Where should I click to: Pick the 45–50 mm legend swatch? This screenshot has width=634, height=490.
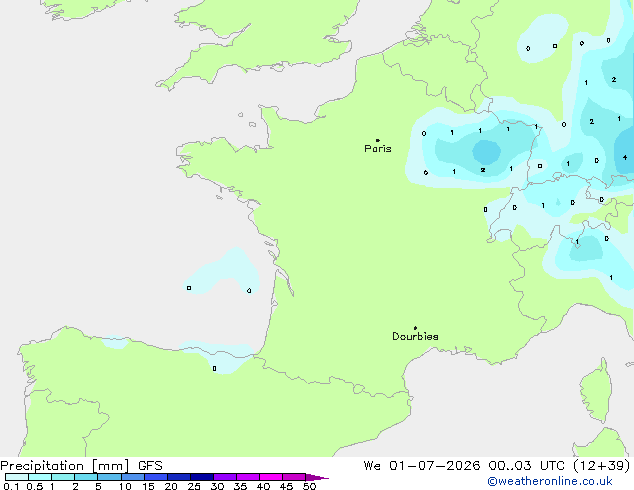(294, 477)
